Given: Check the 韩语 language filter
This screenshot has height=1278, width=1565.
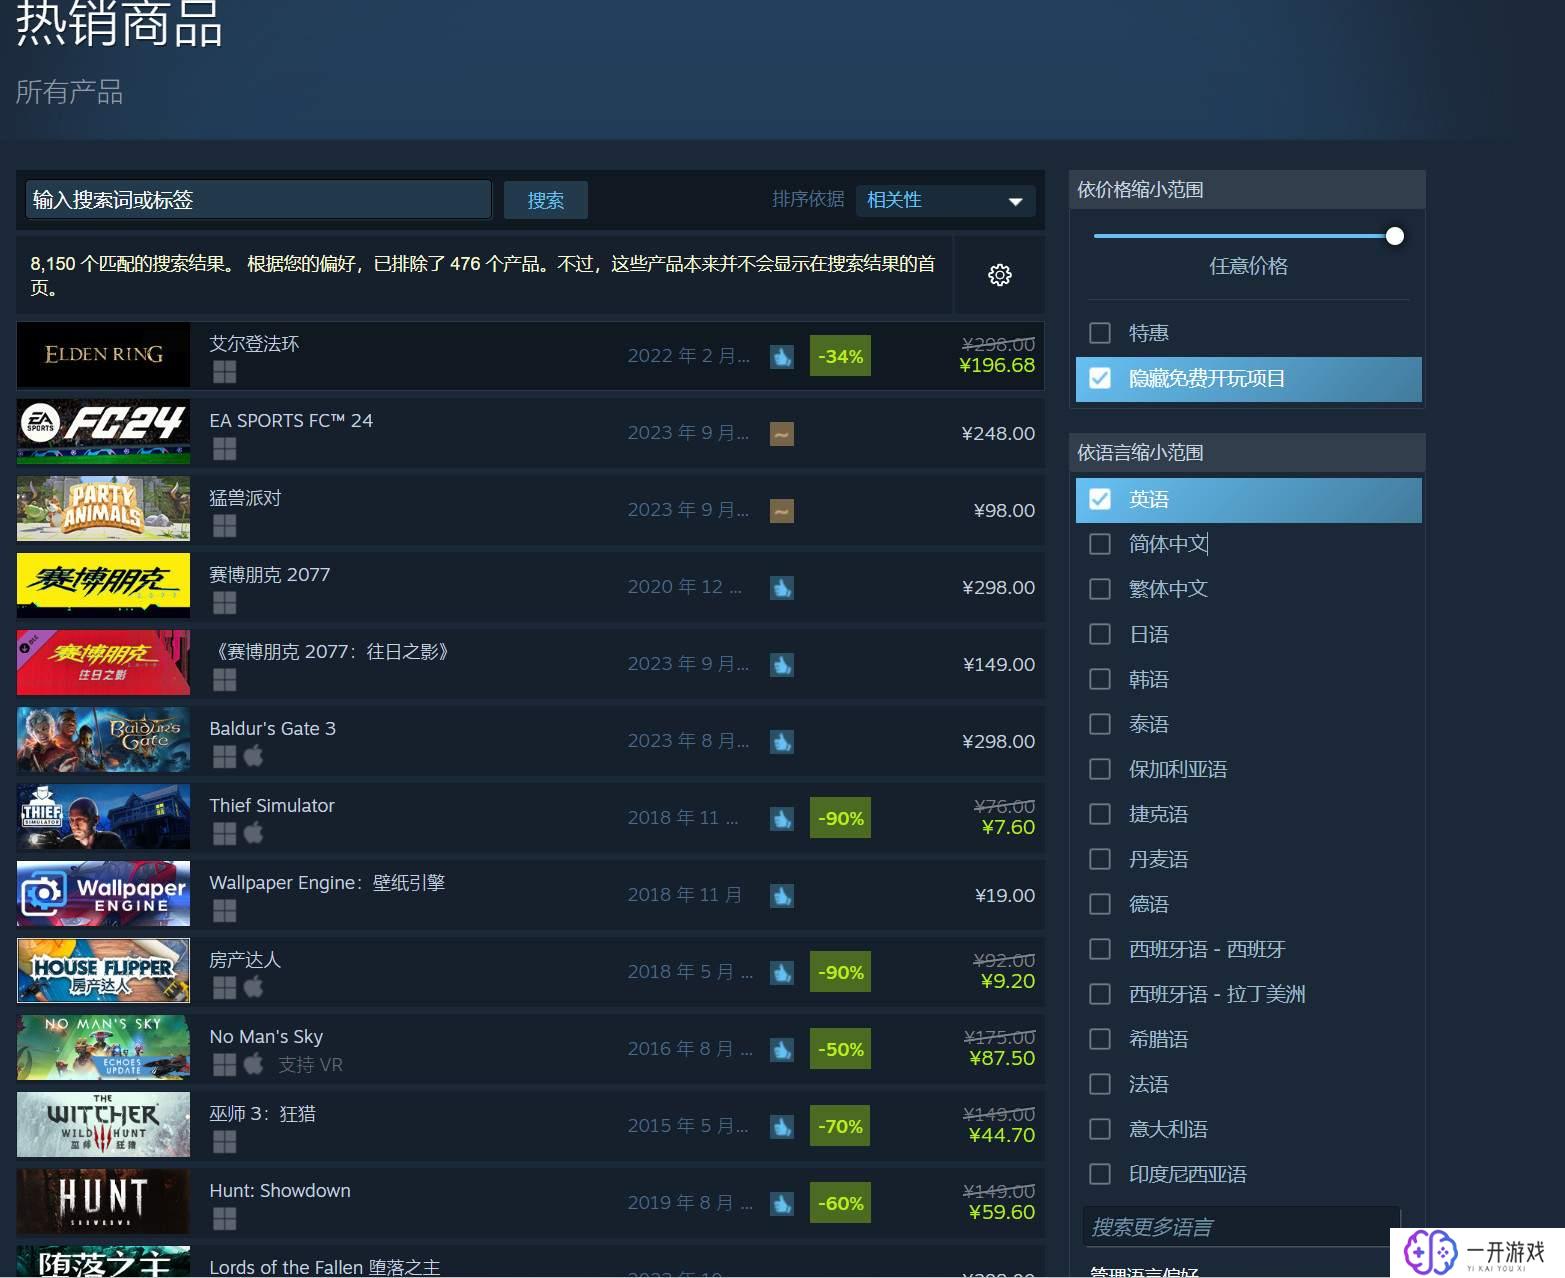Looking at the screenshot, I should tap(1100, 679).
